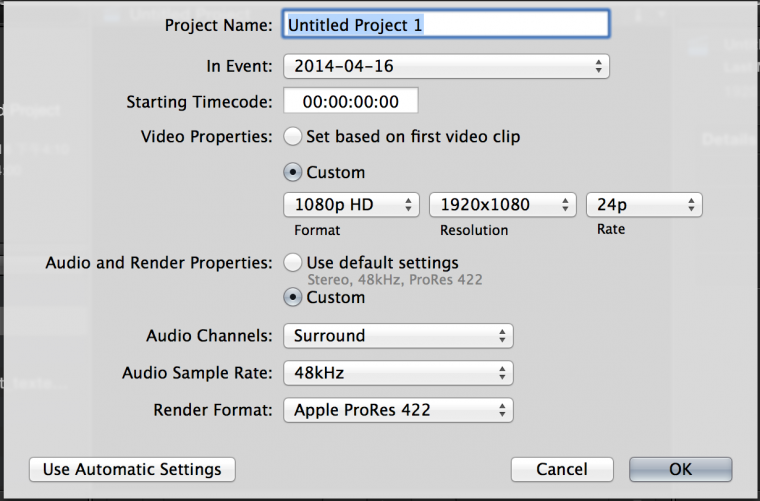This screenshot has height=501, width=760.
Task: Open the 24p Rate dropdown
Action: point(644,205)
